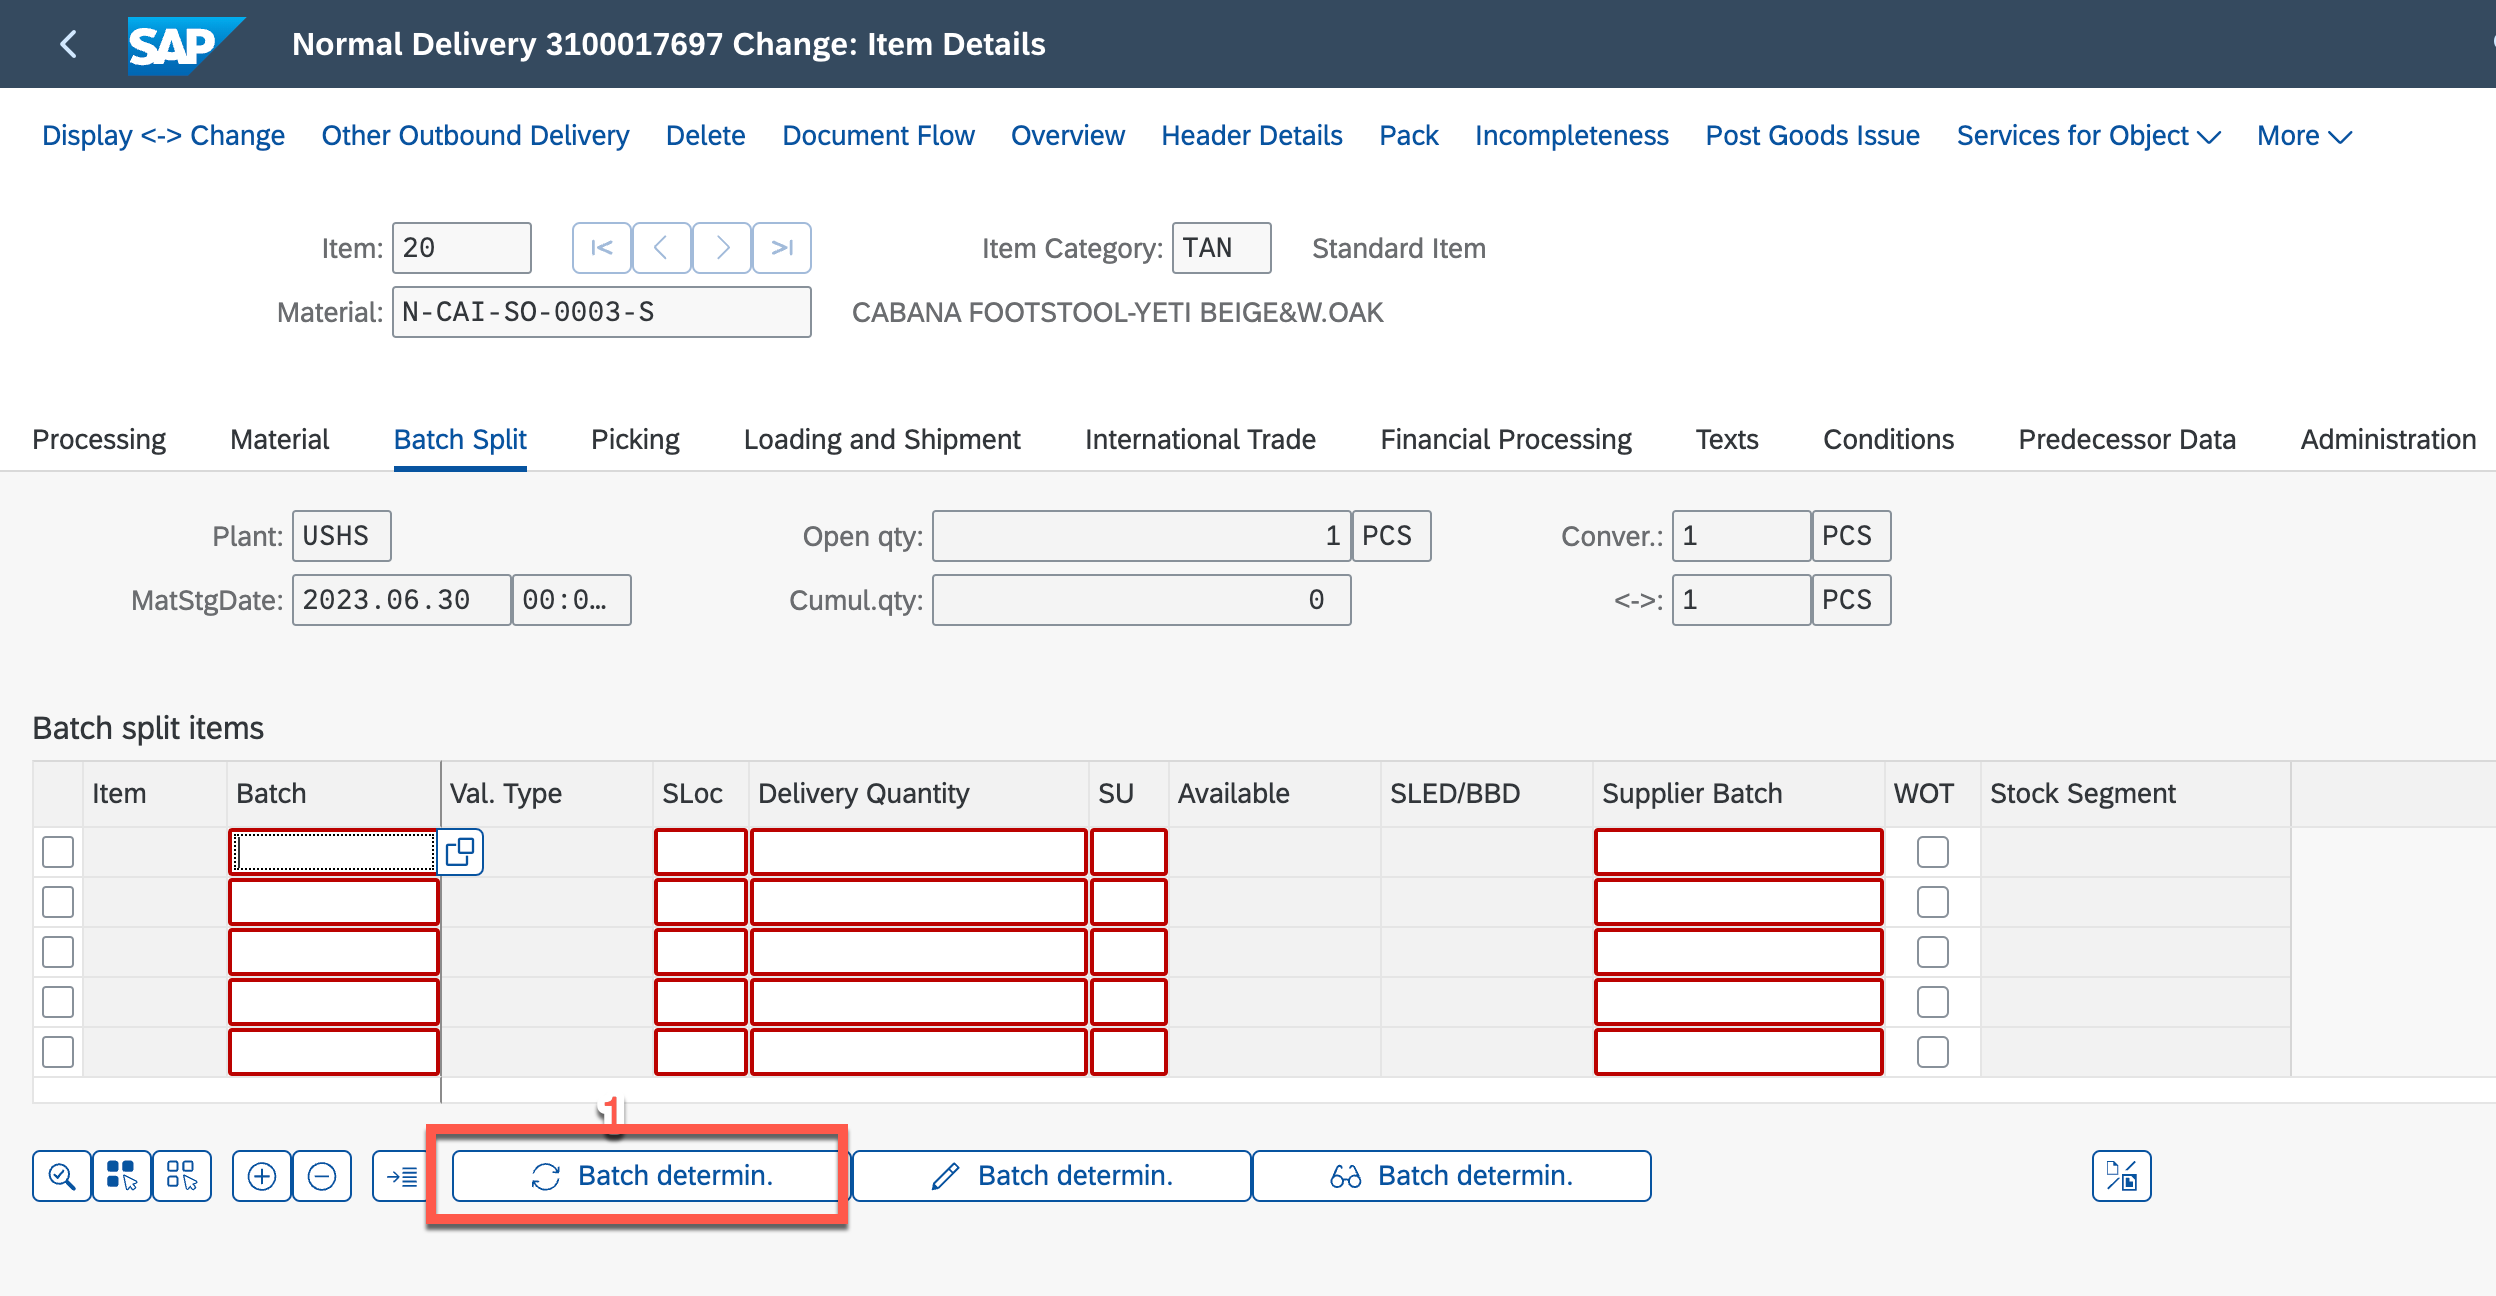Switch to the Picking tab
Screen dimensions: 2496x1296
(x=635, y=440)
